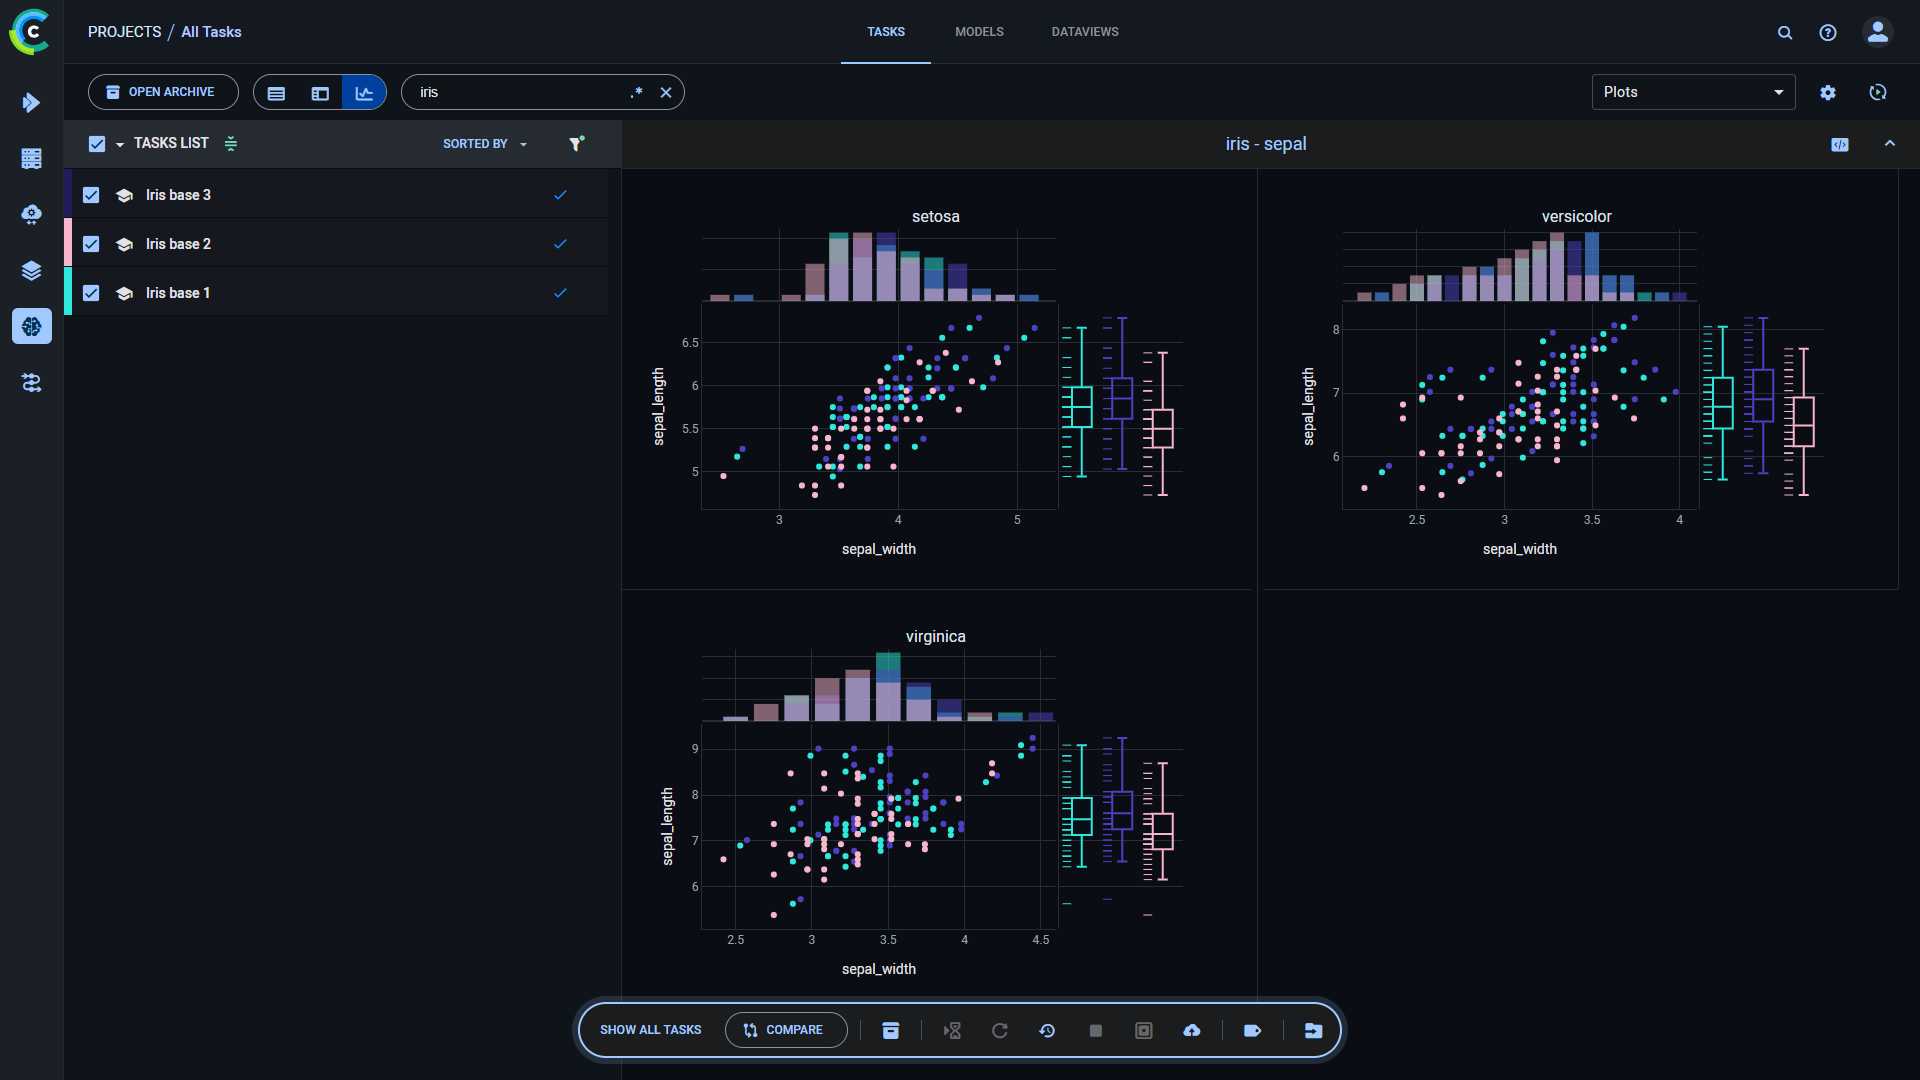Click the COMPARE button
The image size is (1920, 1080).
[x=786, y=1030]
